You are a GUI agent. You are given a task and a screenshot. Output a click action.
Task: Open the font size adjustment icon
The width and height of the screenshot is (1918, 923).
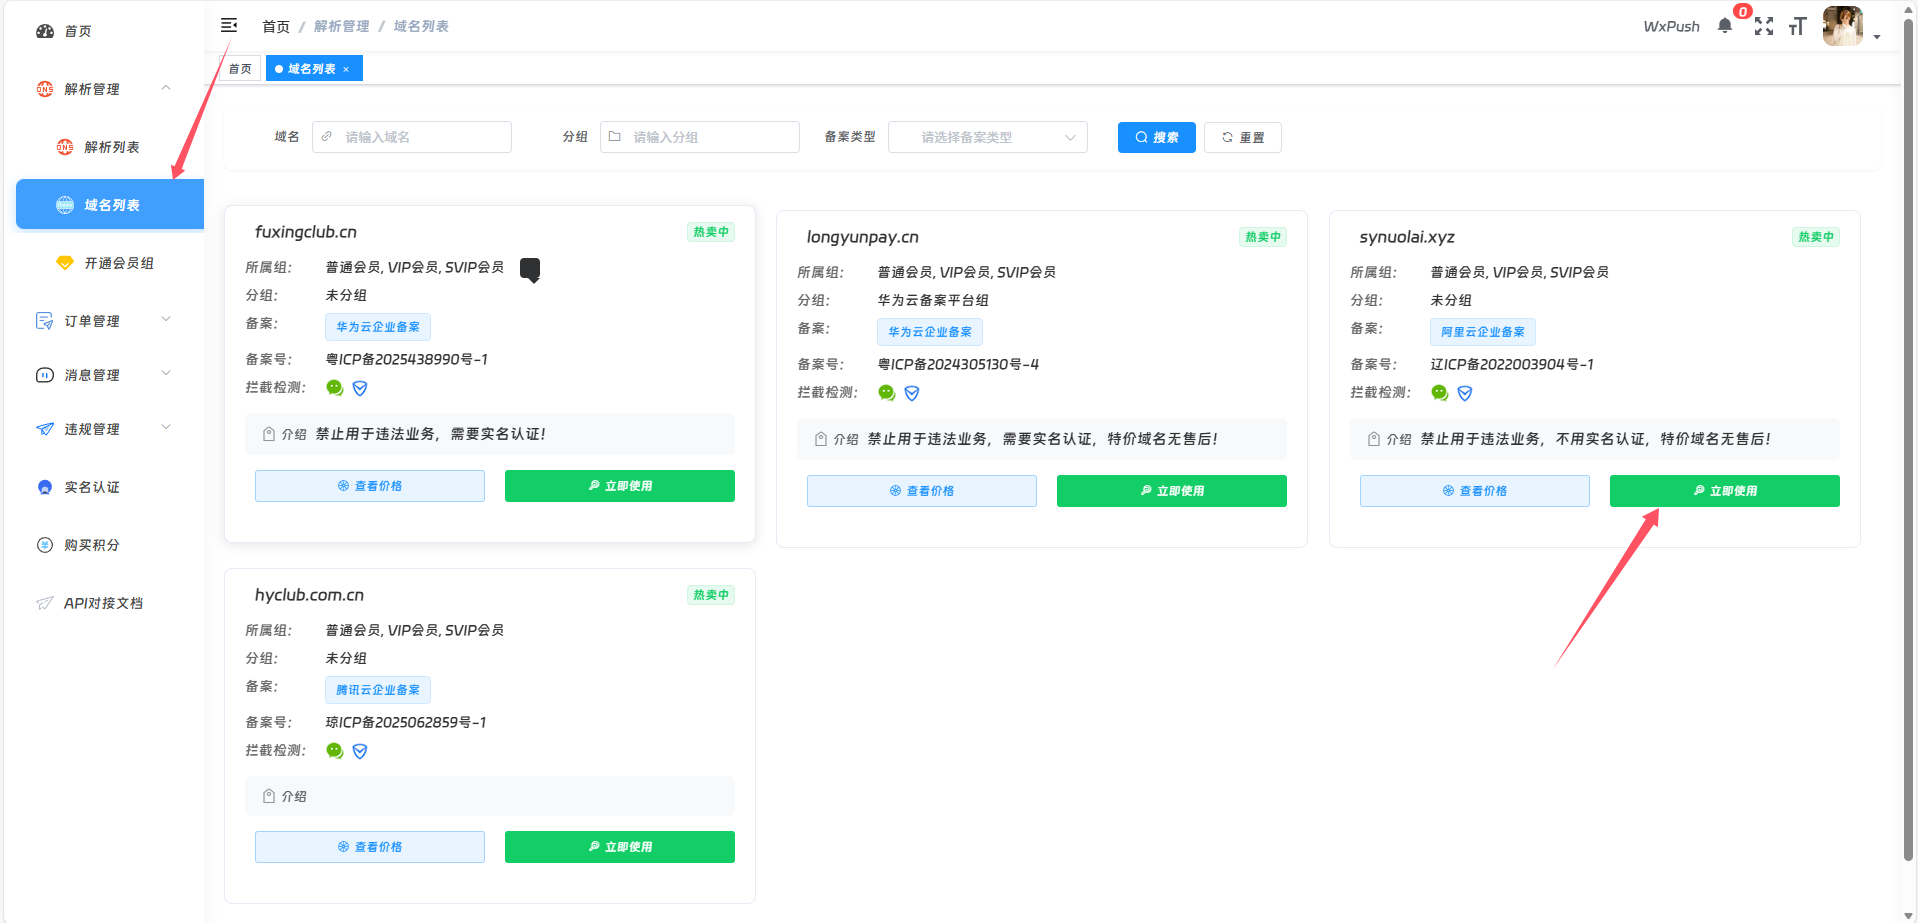point(1798,27)
